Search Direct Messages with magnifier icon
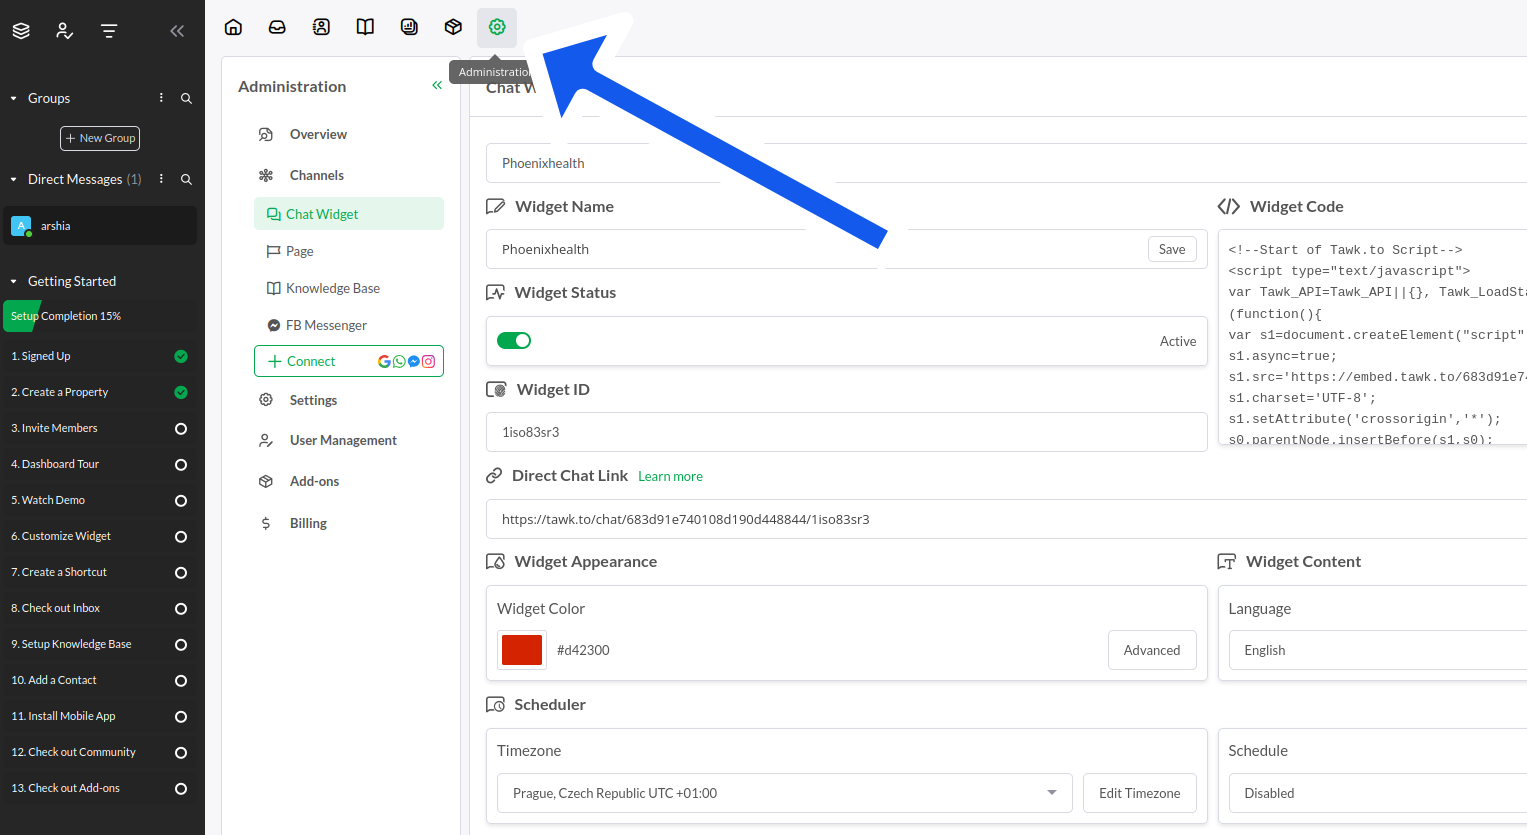The image size is (1527, 835). tap(186, 180)
